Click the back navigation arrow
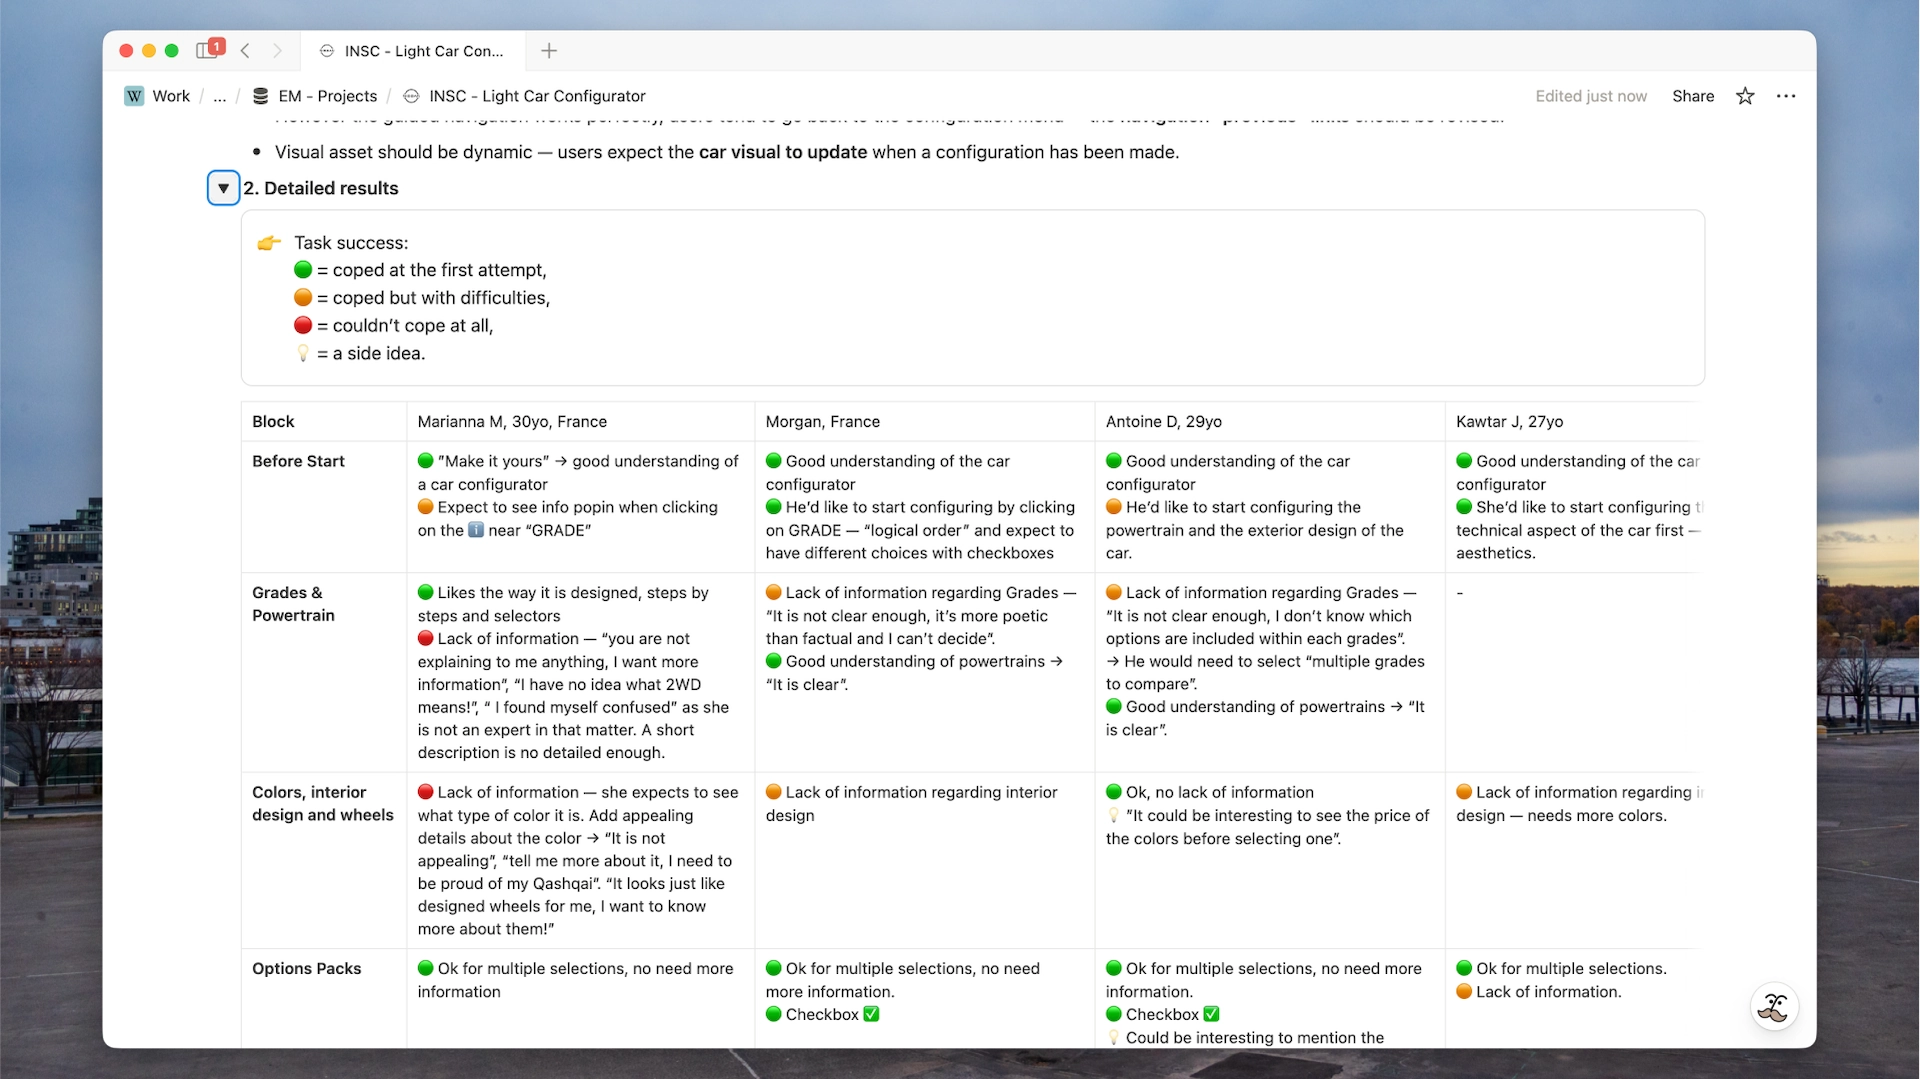Image resolution: width=1920 pixels, height=1079 pixels. click(245, 51)
